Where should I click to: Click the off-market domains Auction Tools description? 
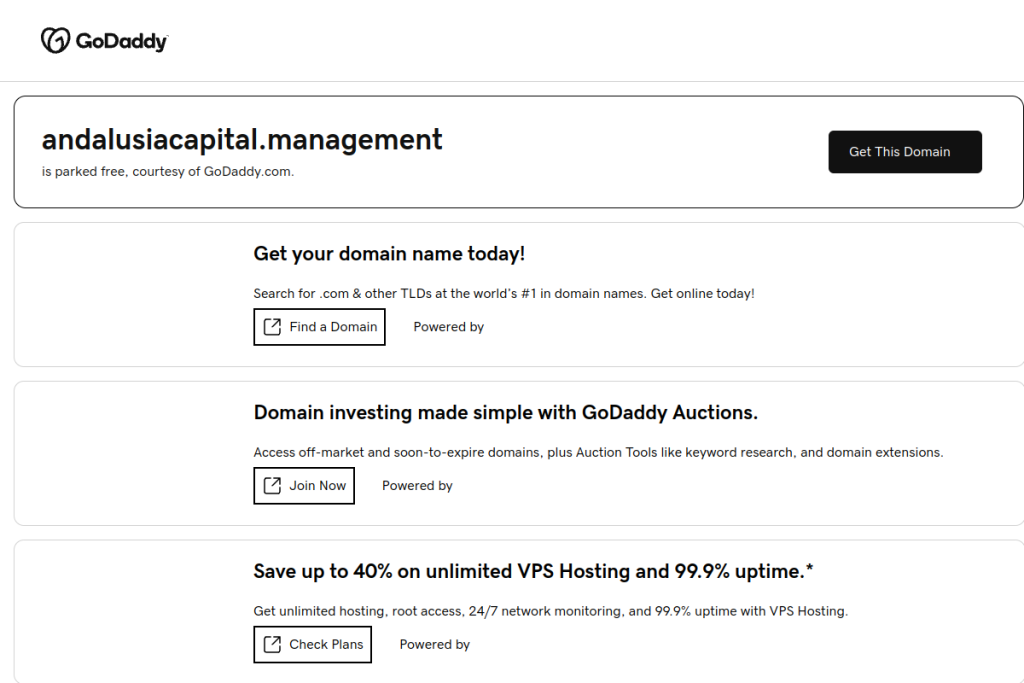598,453
